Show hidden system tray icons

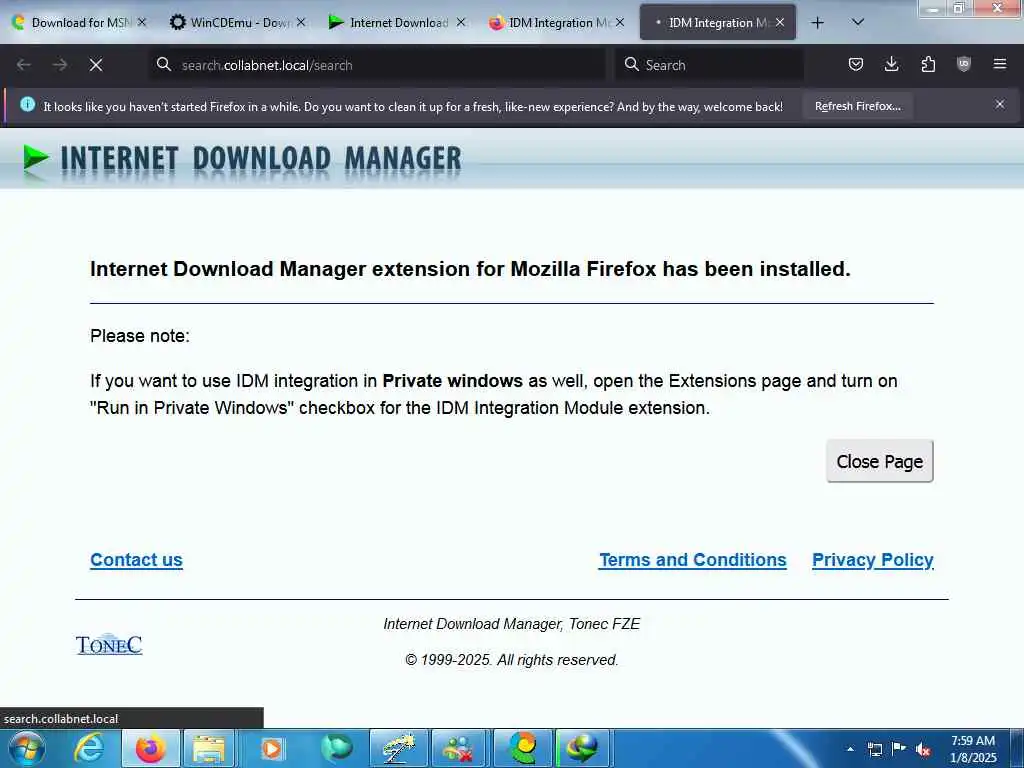coord(850,749)
